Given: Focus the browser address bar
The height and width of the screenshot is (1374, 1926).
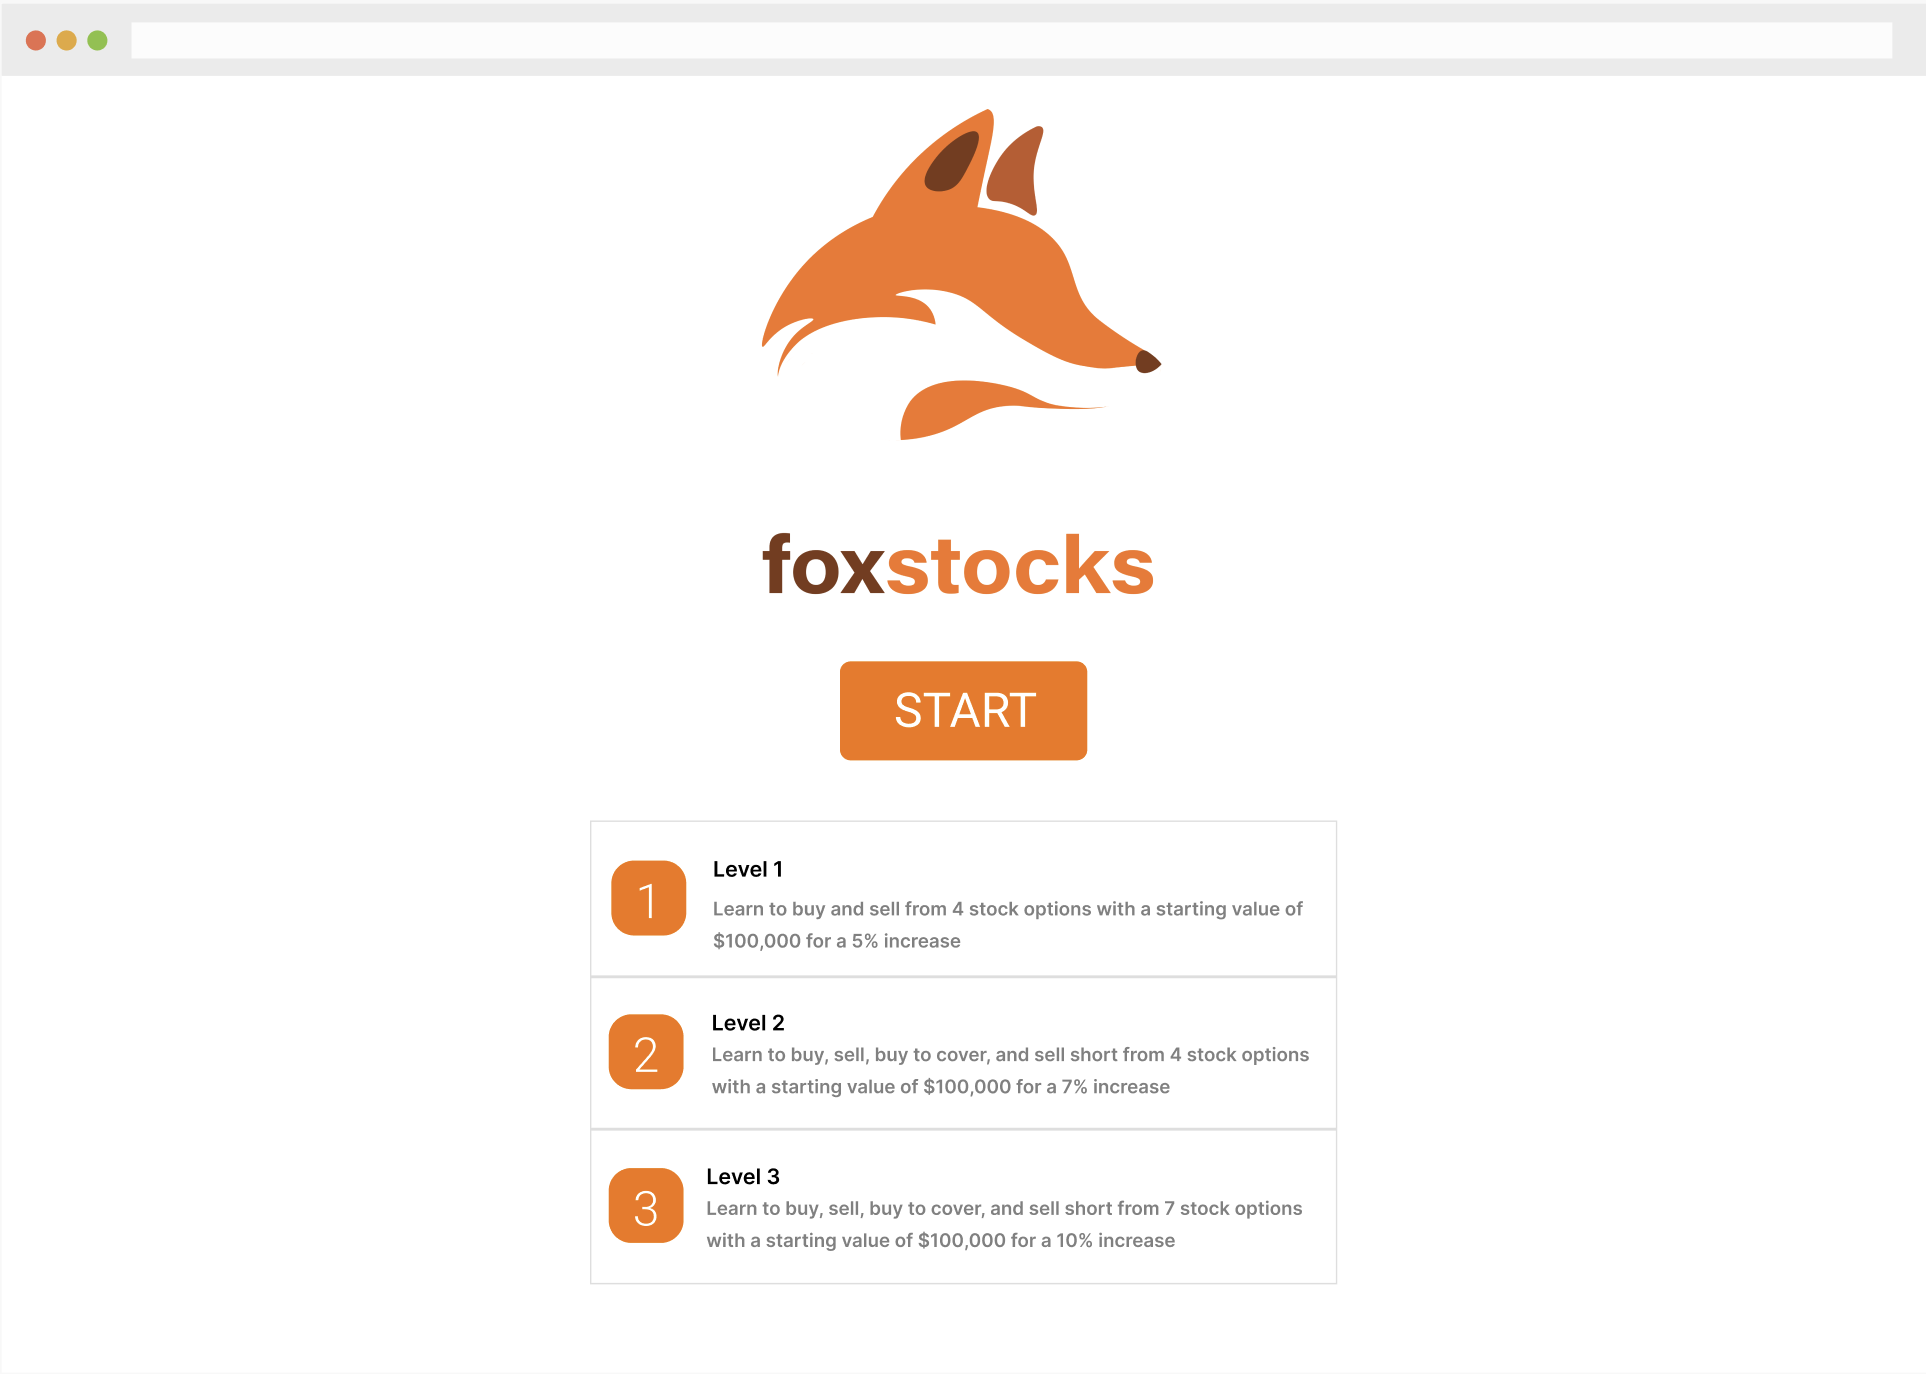Looking at the screenshot, I should pos(1011,40).
